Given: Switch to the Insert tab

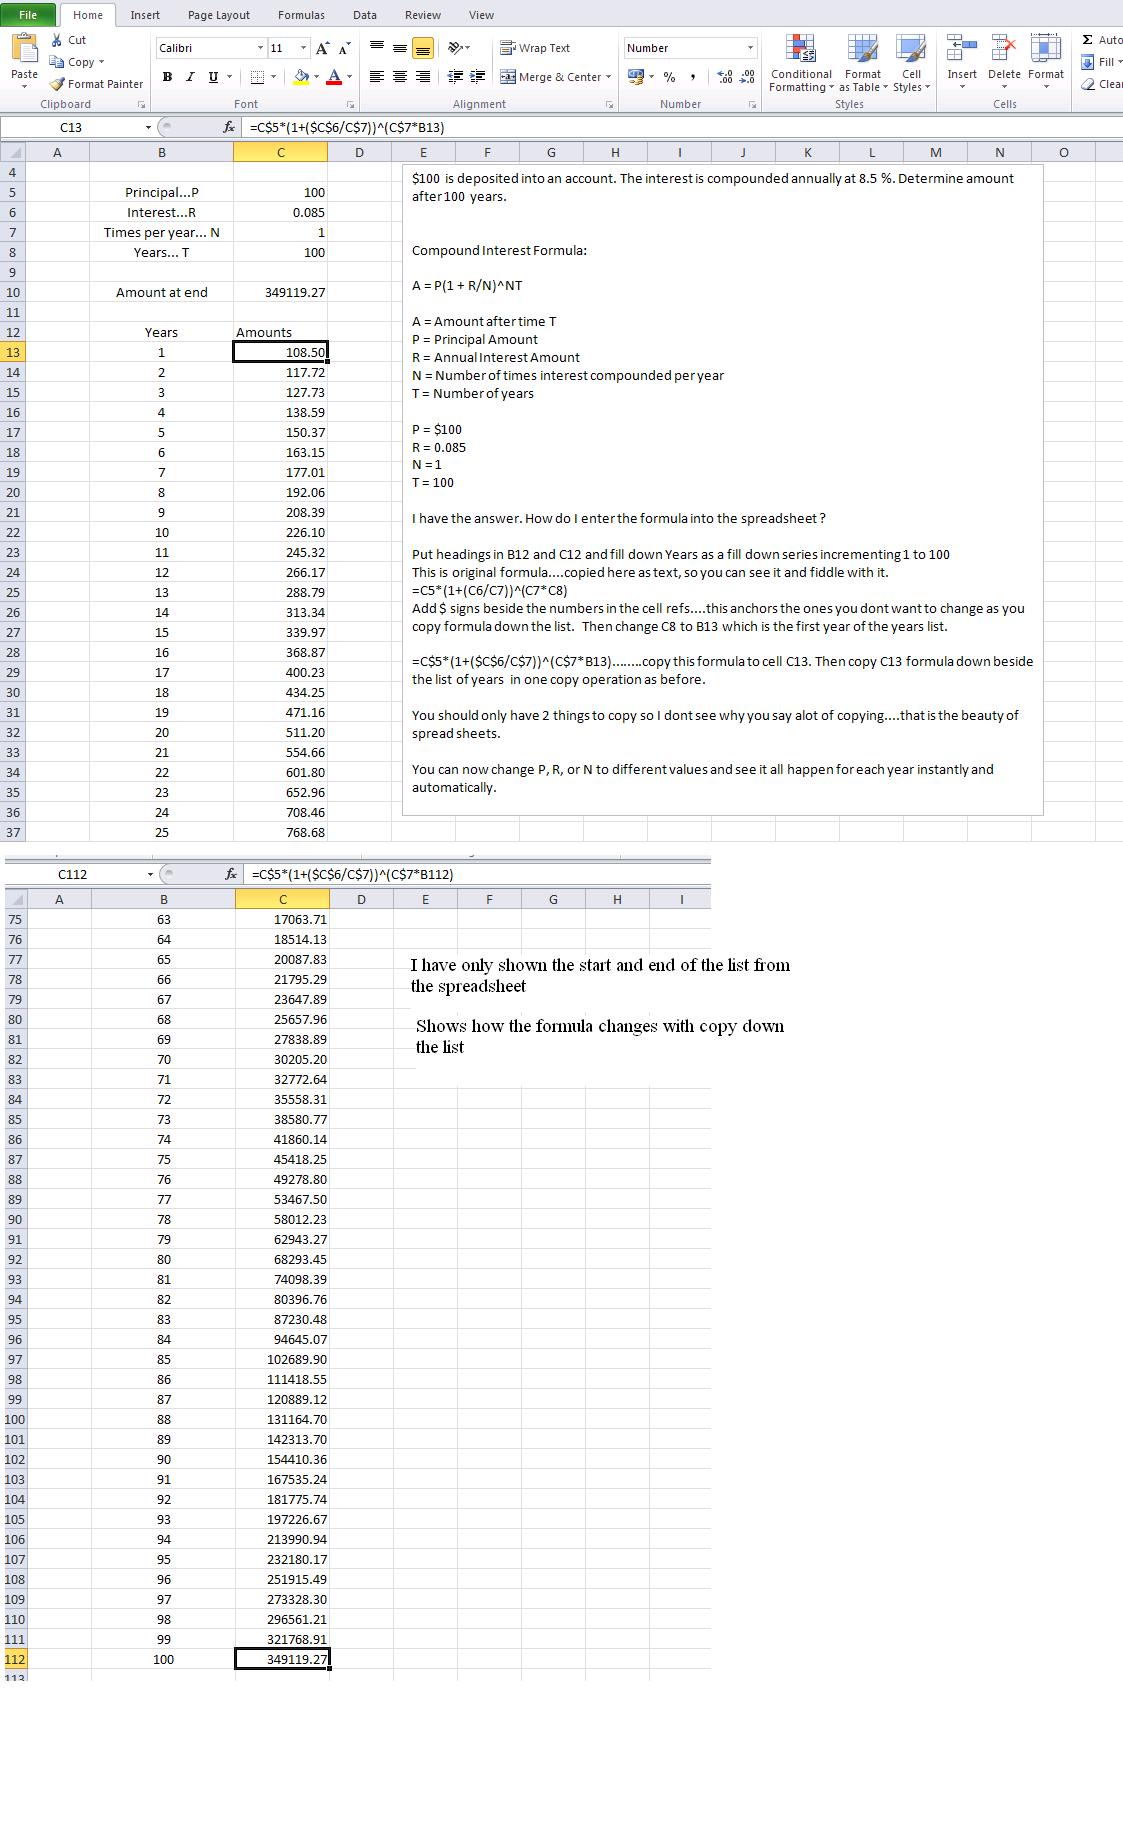Looking at the screenshot, I should click(145, 15).
